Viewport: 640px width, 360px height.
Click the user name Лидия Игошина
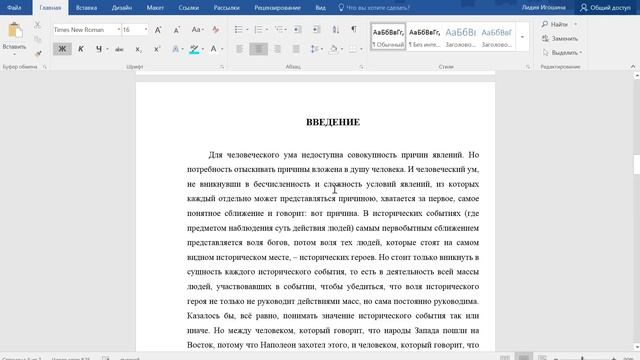click(544, 7)
